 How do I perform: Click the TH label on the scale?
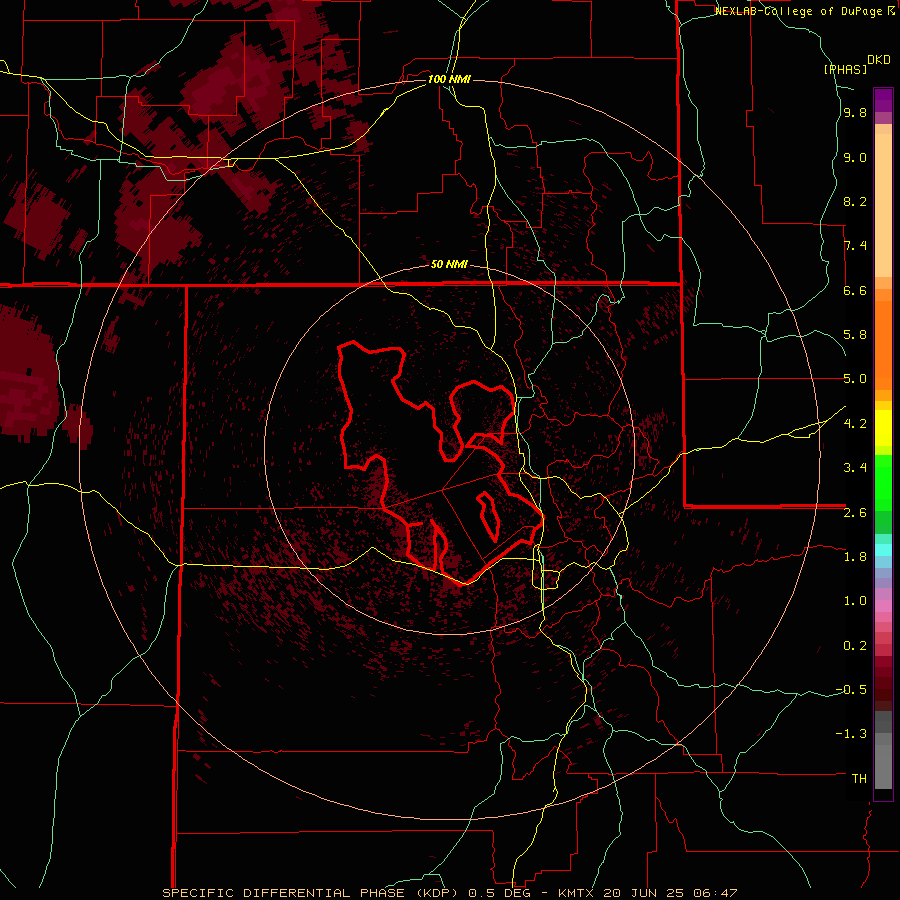(x=859, y=779)
